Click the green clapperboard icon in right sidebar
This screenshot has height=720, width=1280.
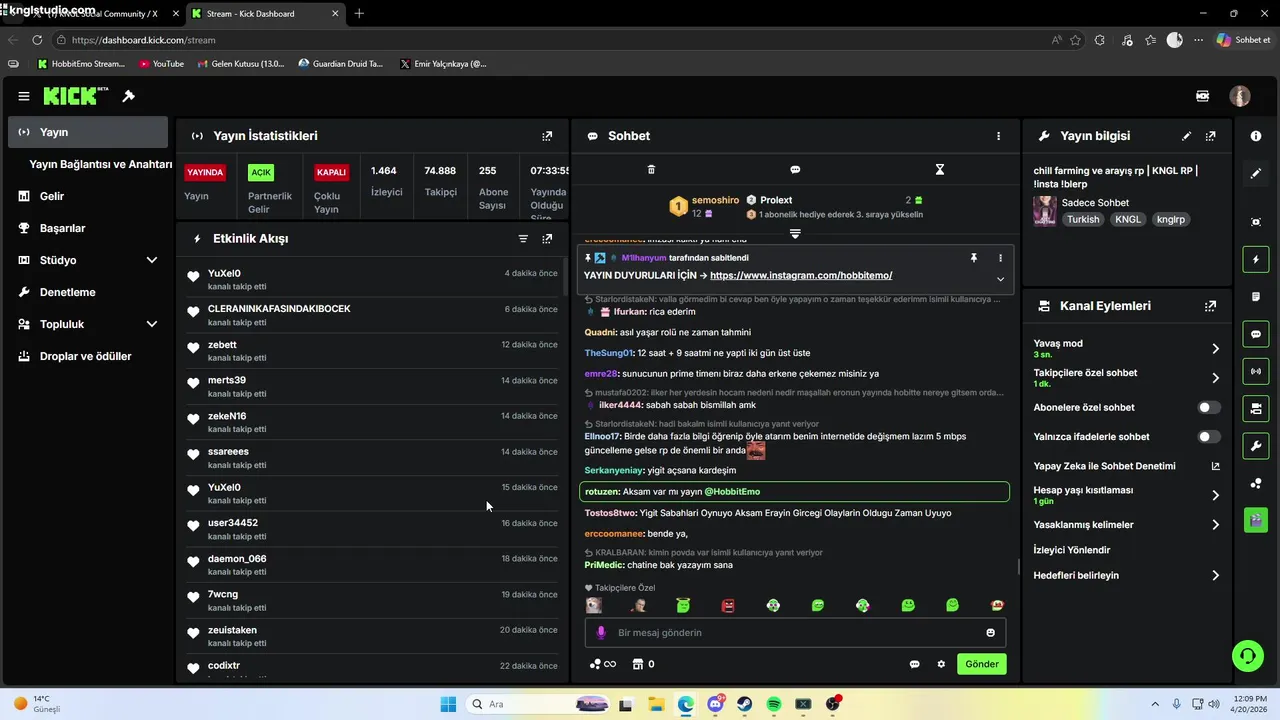click(x=1256, y=520)
